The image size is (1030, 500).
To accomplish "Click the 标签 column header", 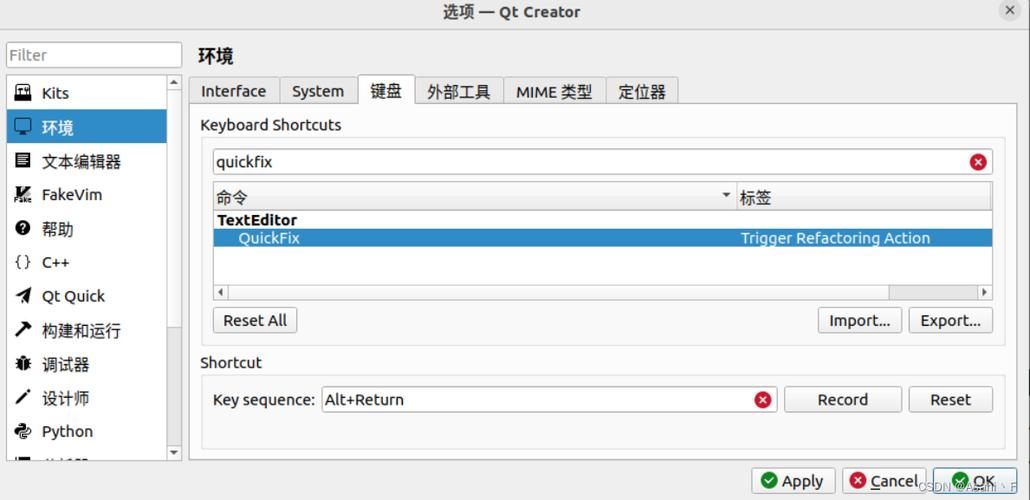I will [x=864, y=196].
